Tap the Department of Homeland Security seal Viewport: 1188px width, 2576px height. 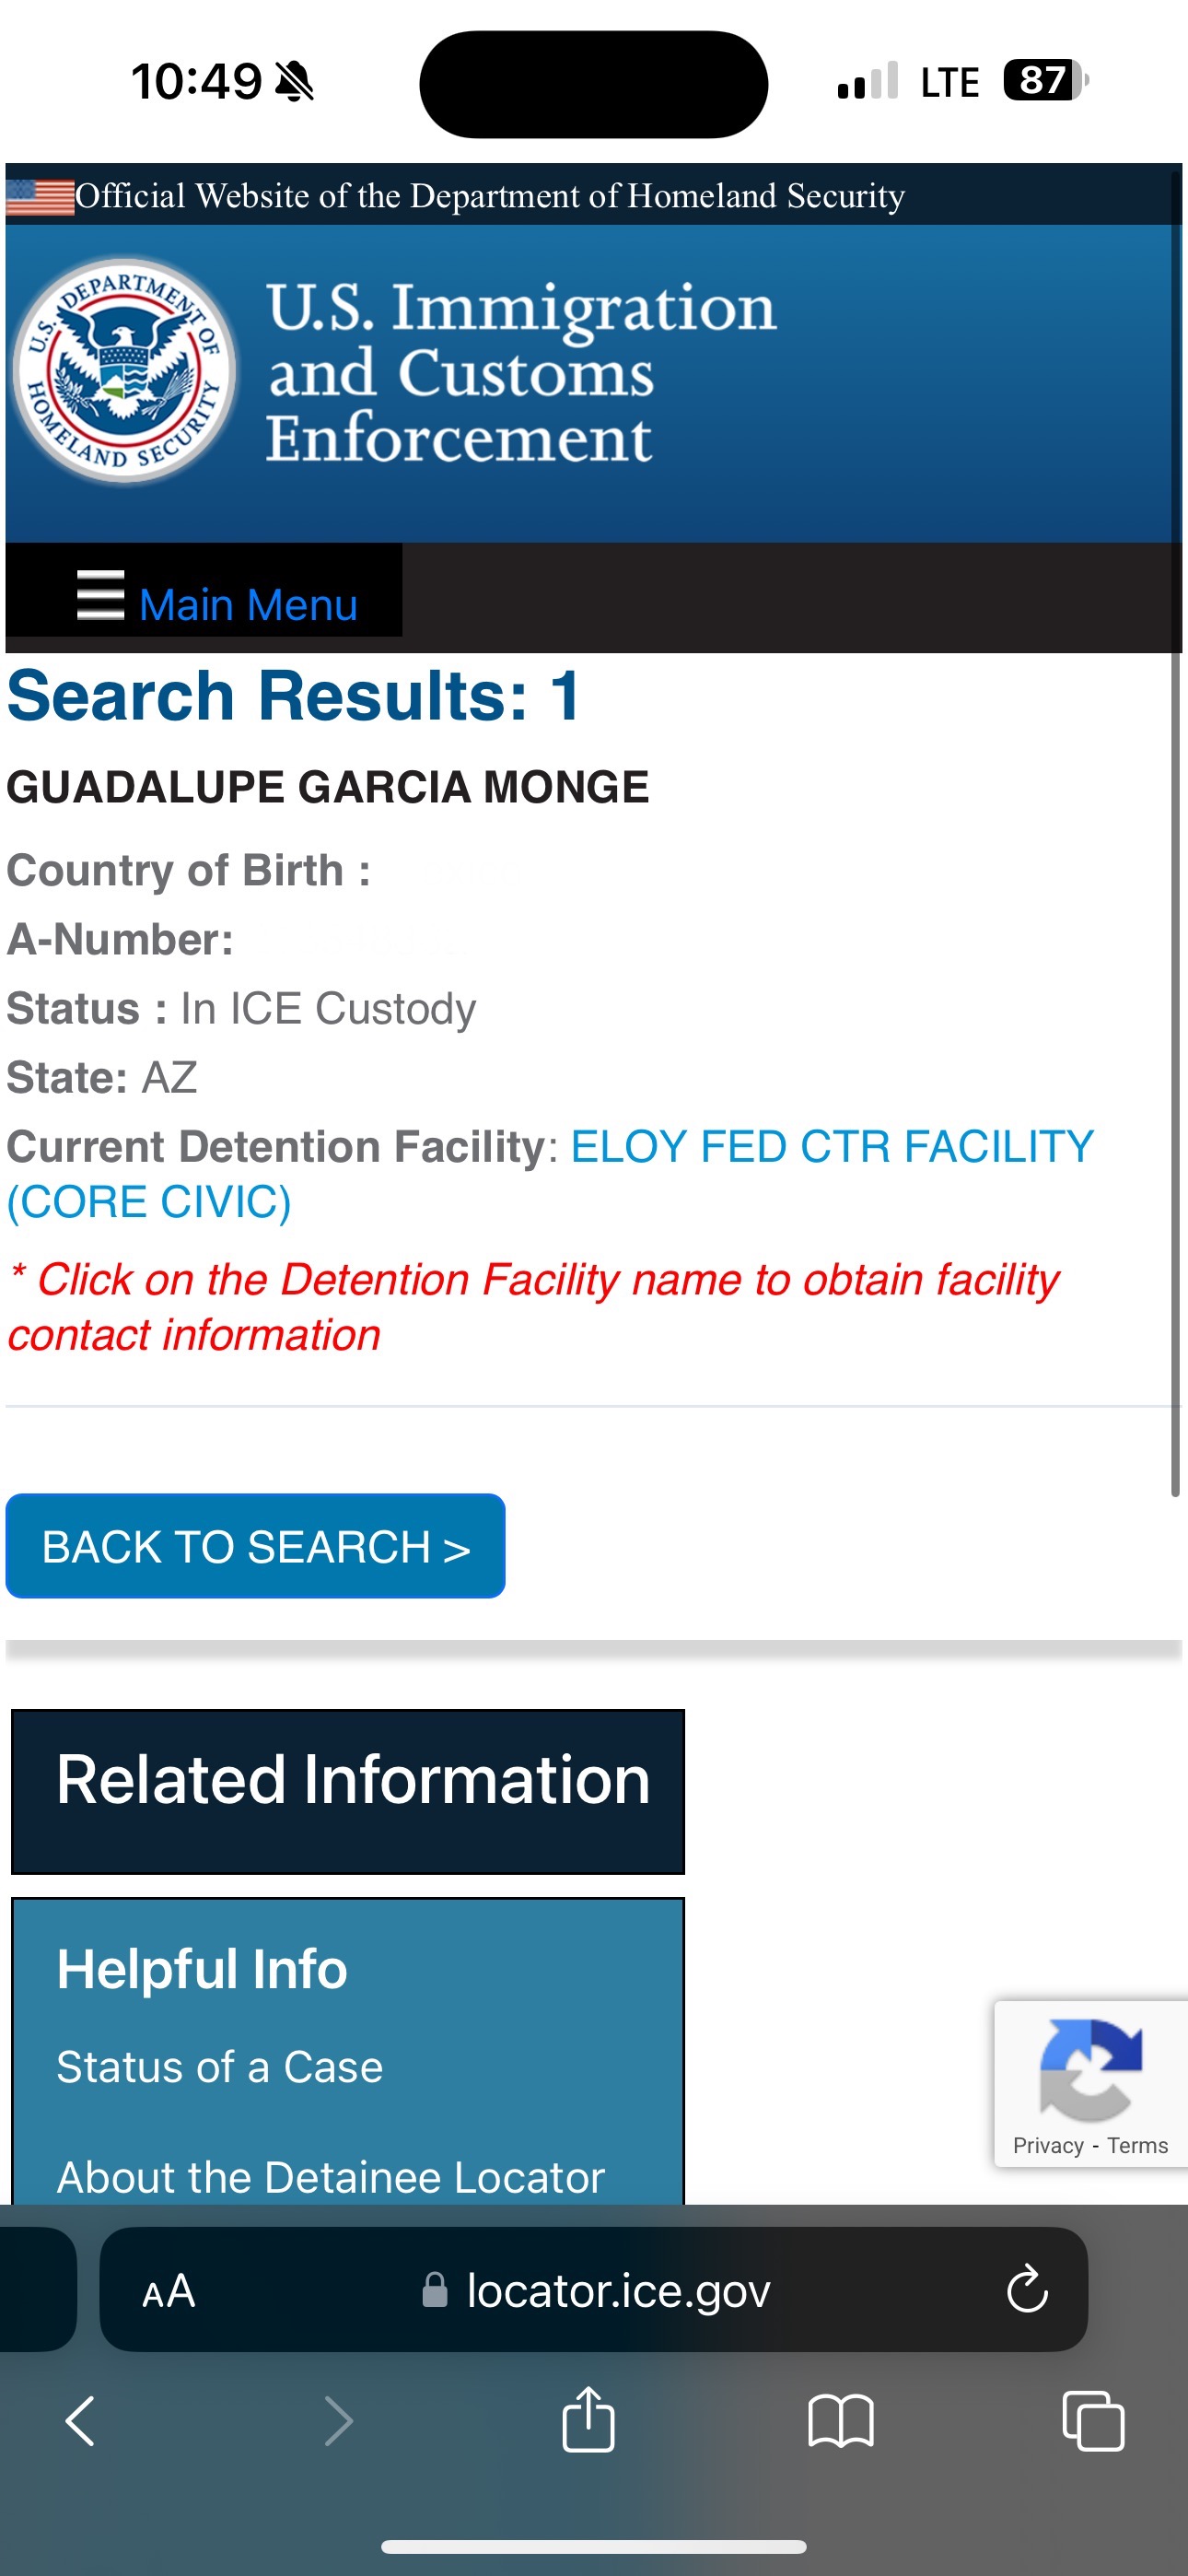(x=124, y=371)
